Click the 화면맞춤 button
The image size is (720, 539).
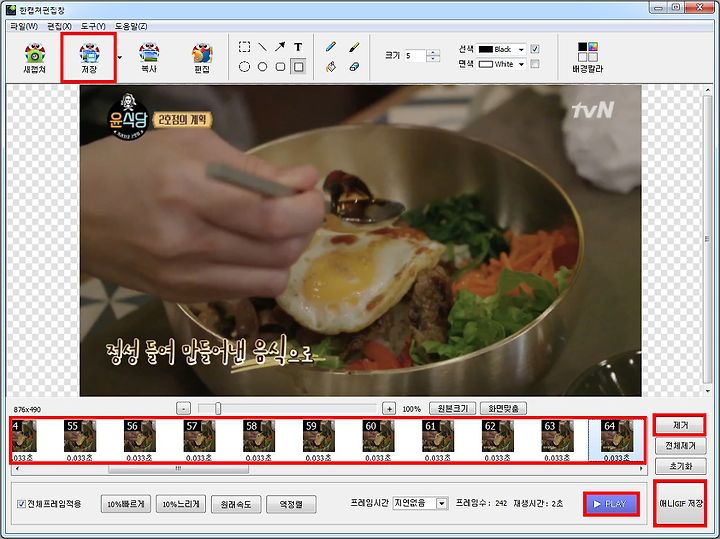tap(503, 408)
